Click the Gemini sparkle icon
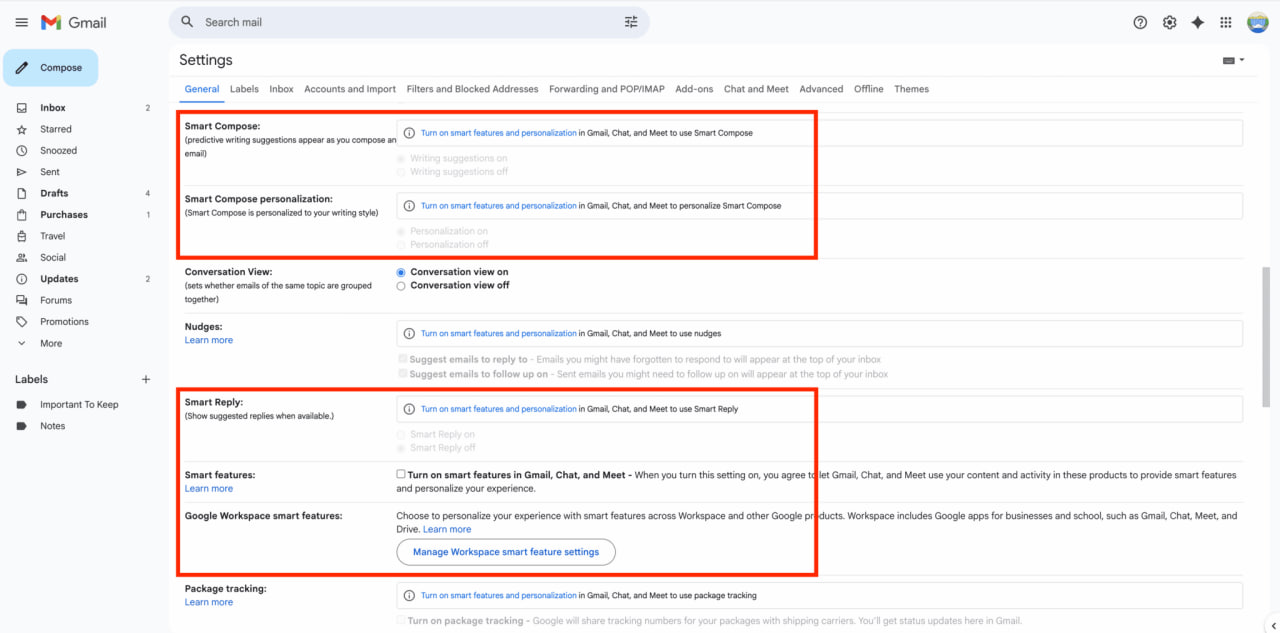1280x633 pixels. click(1197, 23)
